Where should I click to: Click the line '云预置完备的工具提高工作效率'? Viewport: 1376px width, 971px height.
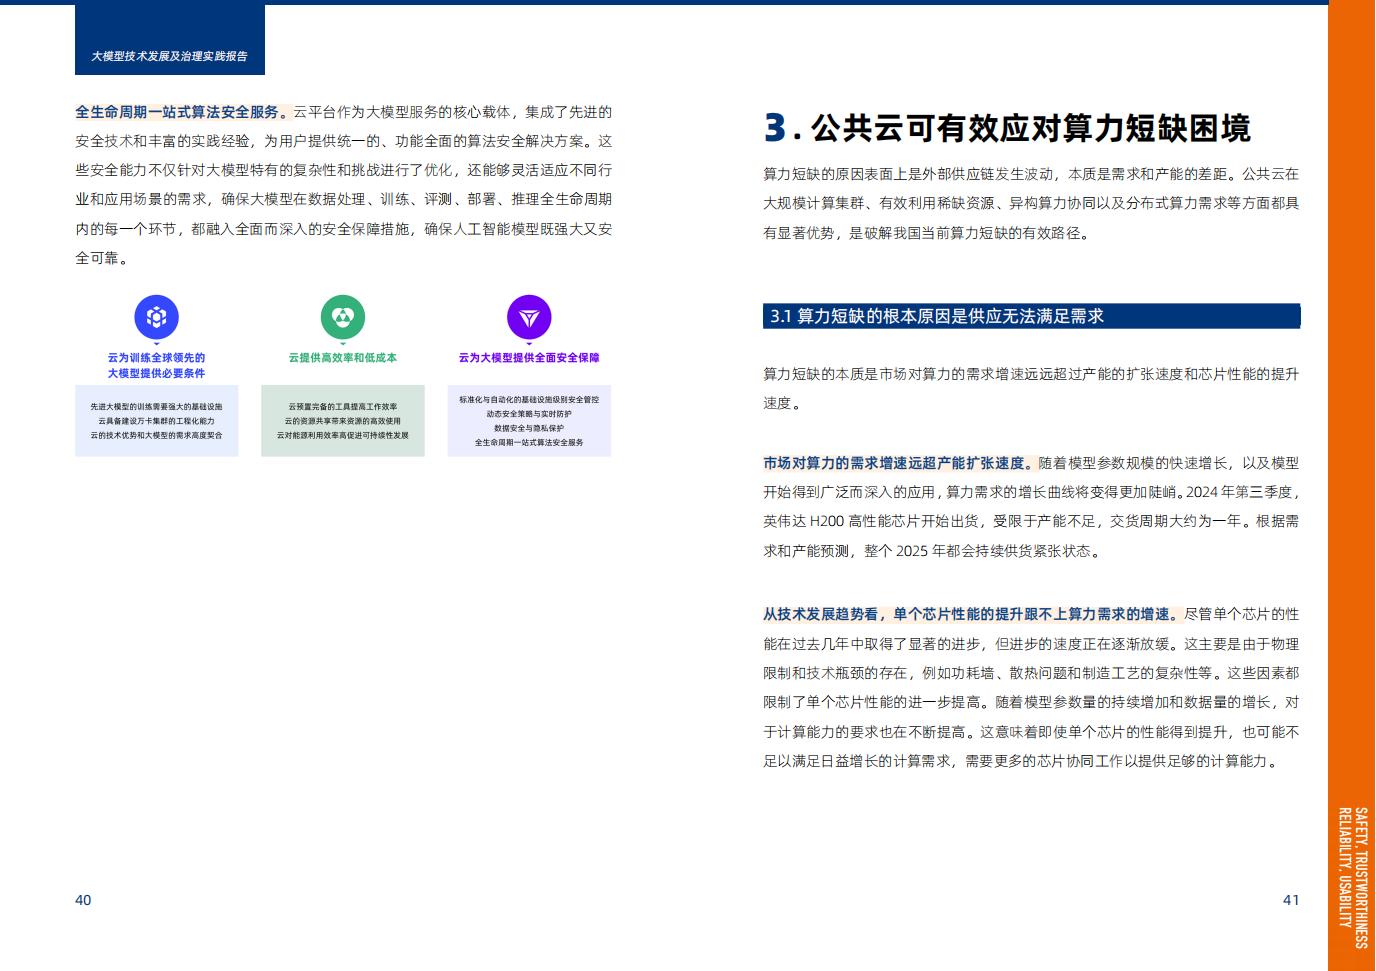coord(343,407)
